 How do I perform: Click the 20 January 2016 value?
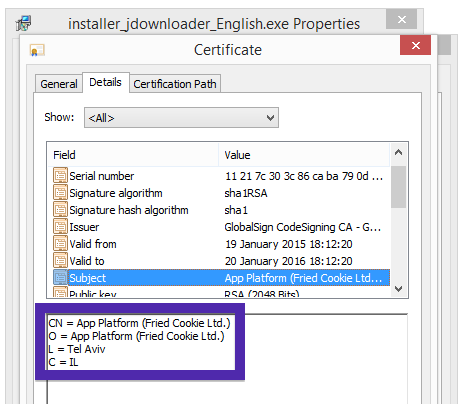pyautogui.click(x=288, y=261)
